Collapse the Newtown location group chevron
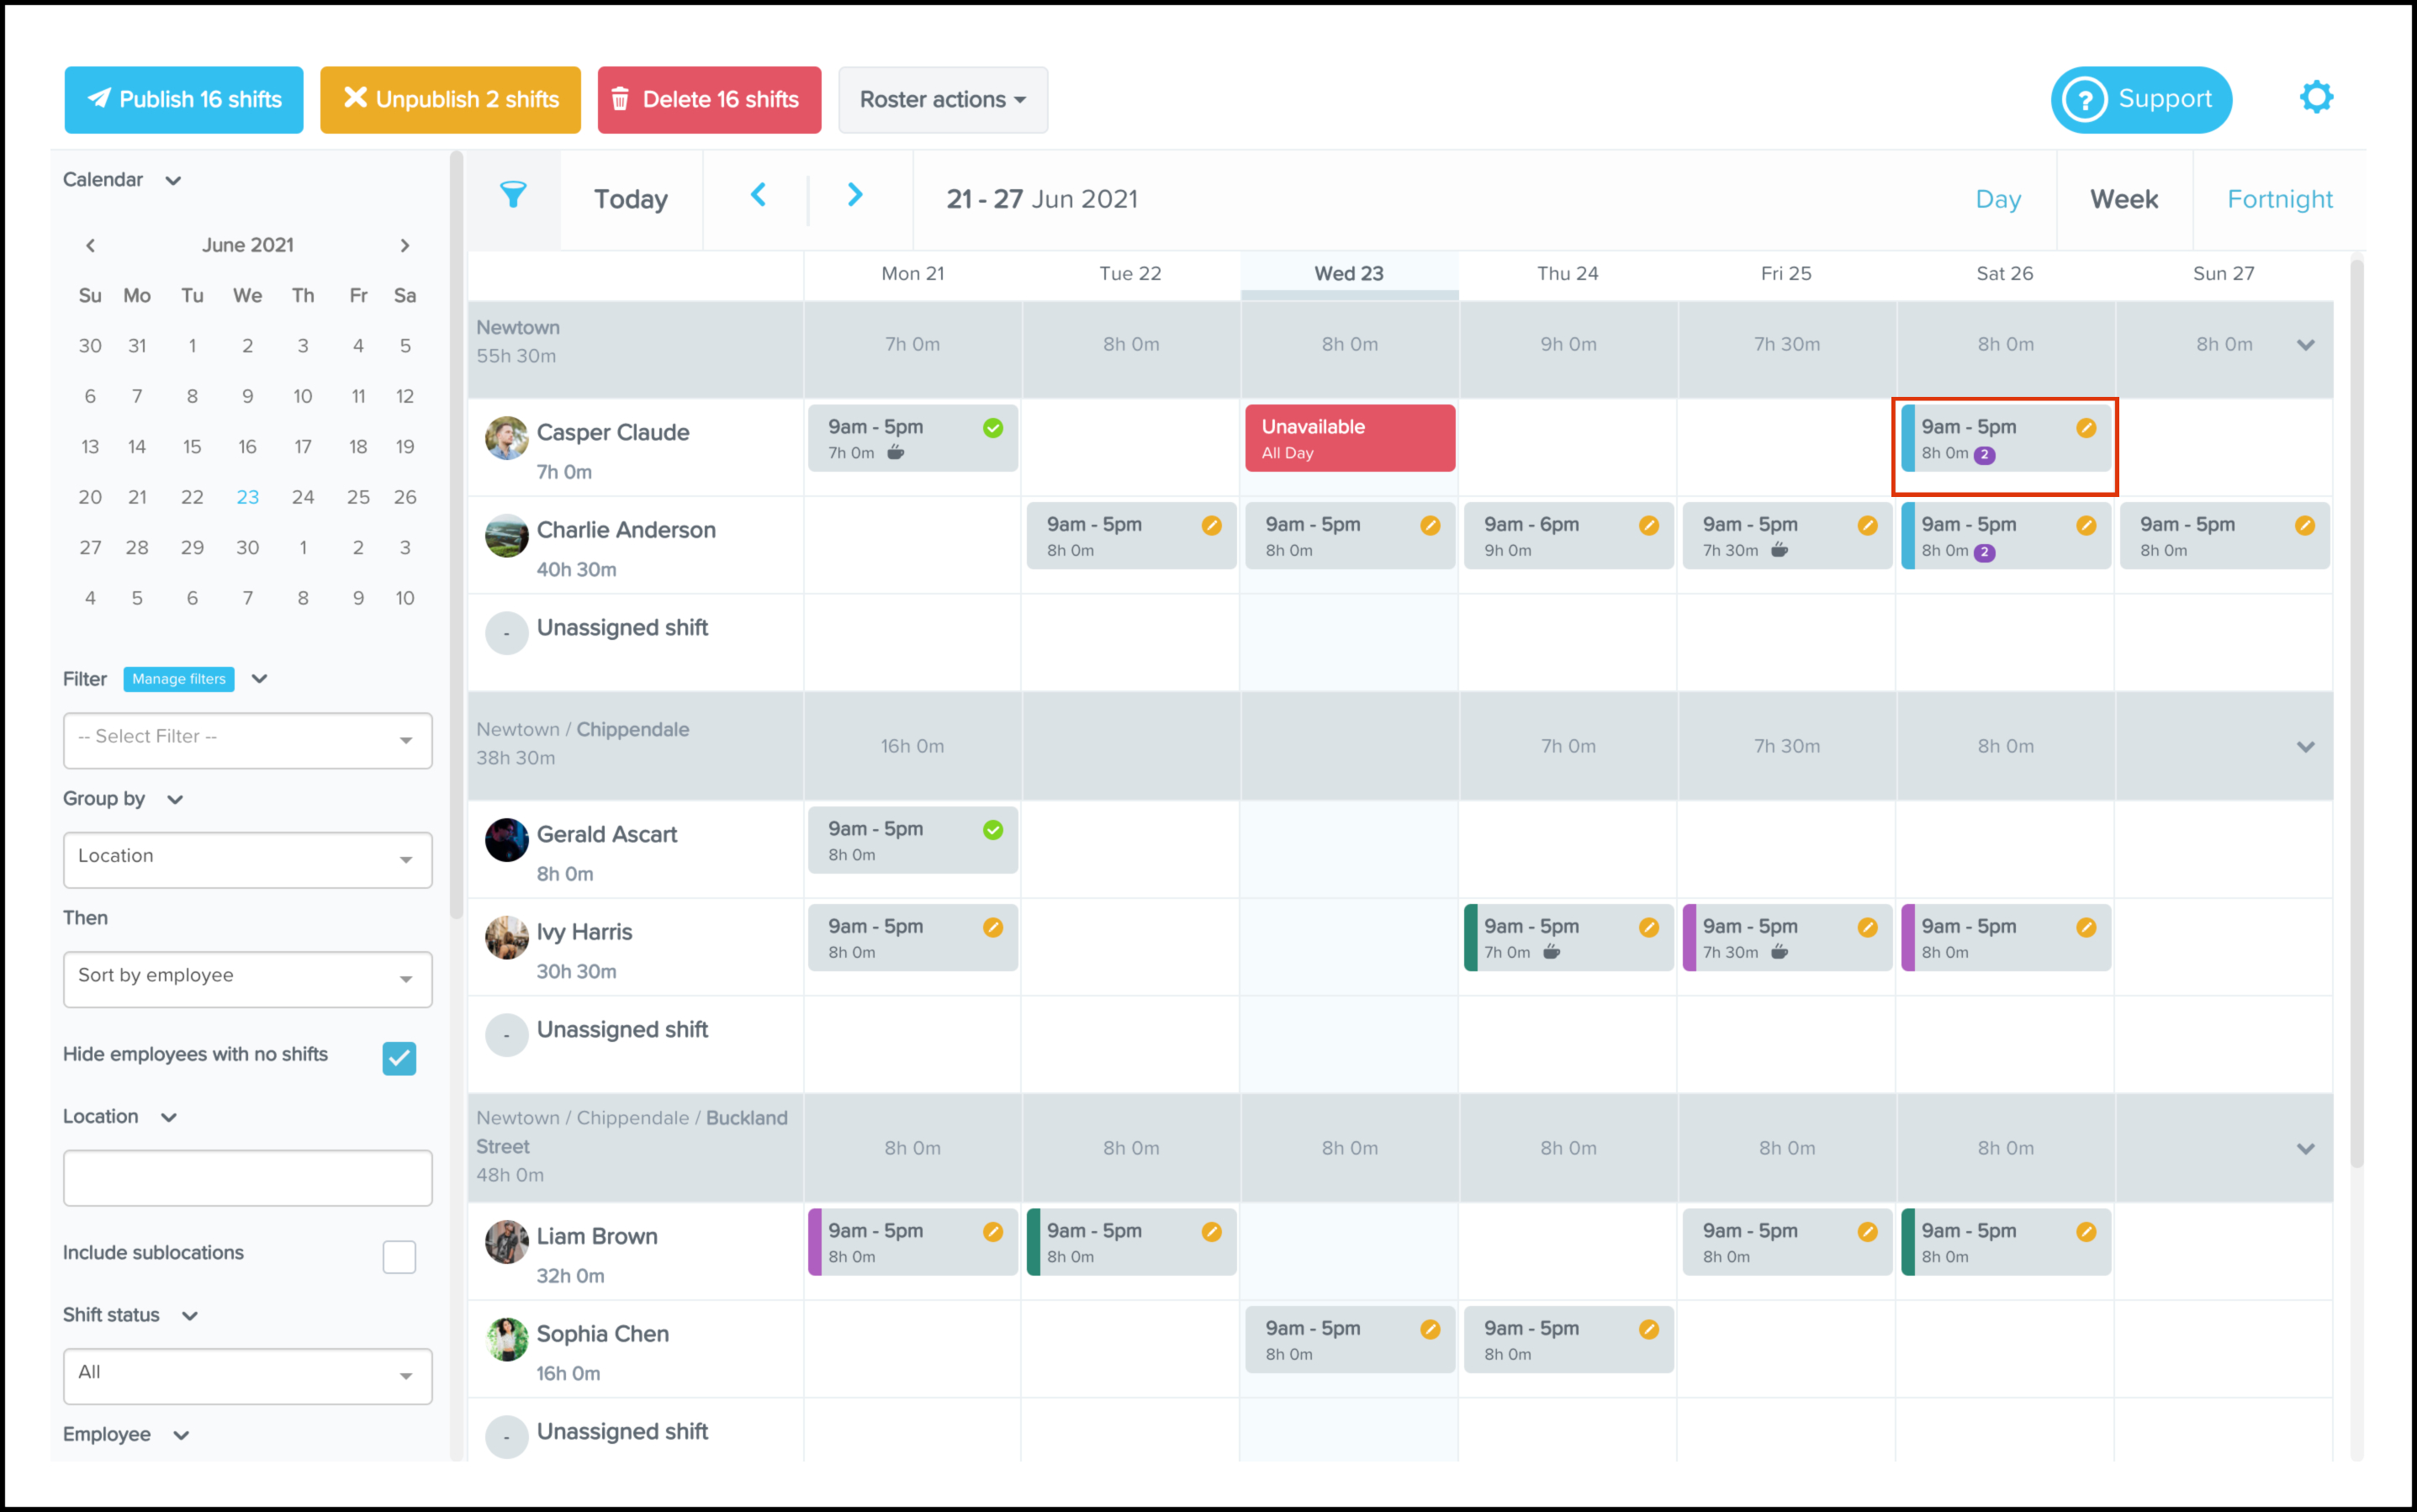 [x=2305, y=345]
